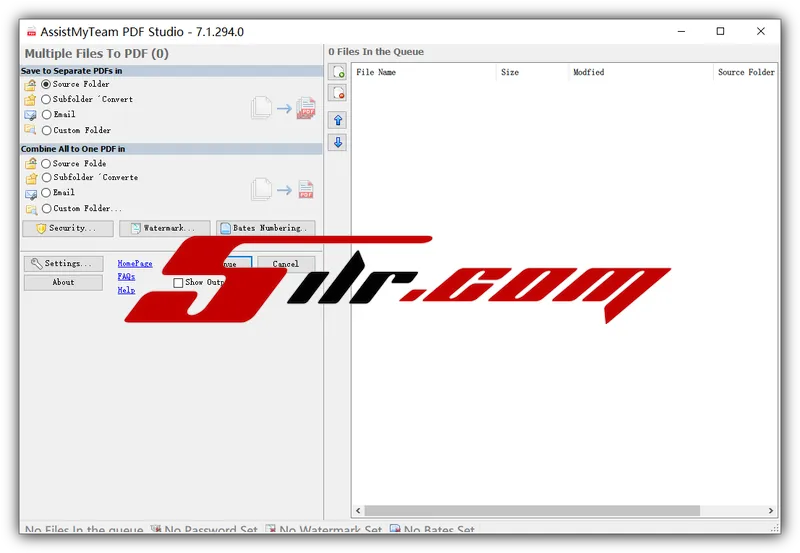The image size is (800, 553).
Task: Open the HomePage link
Action: click(135, 264)
